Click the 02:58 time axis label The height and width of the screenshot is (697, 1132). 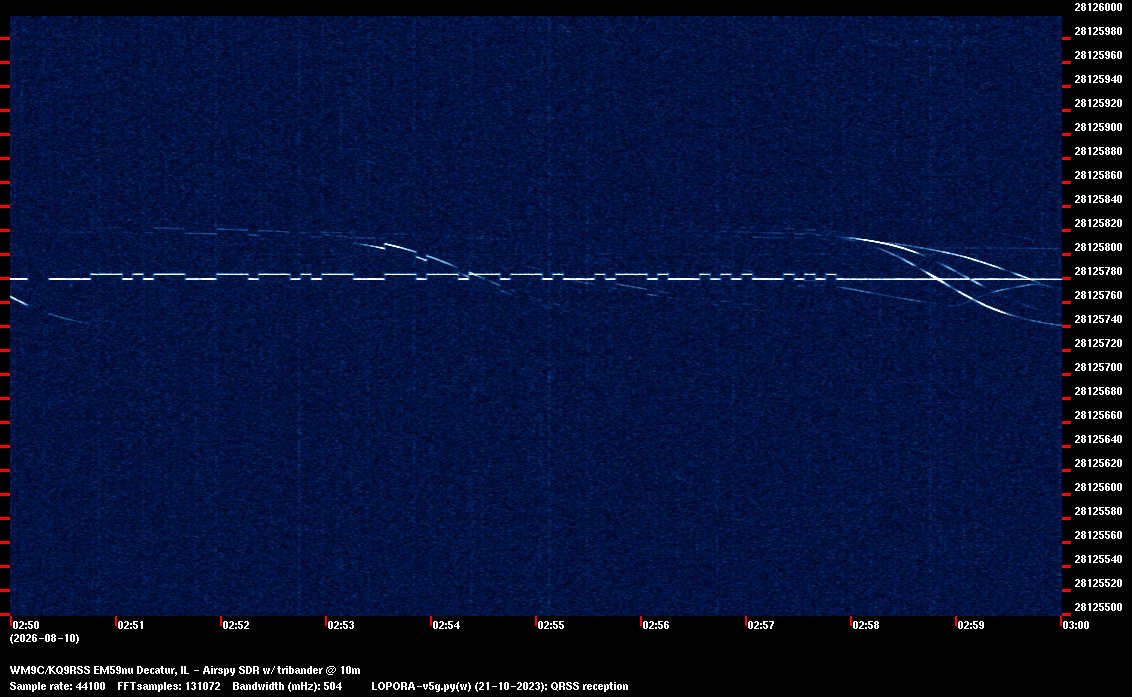coord(866,625)
